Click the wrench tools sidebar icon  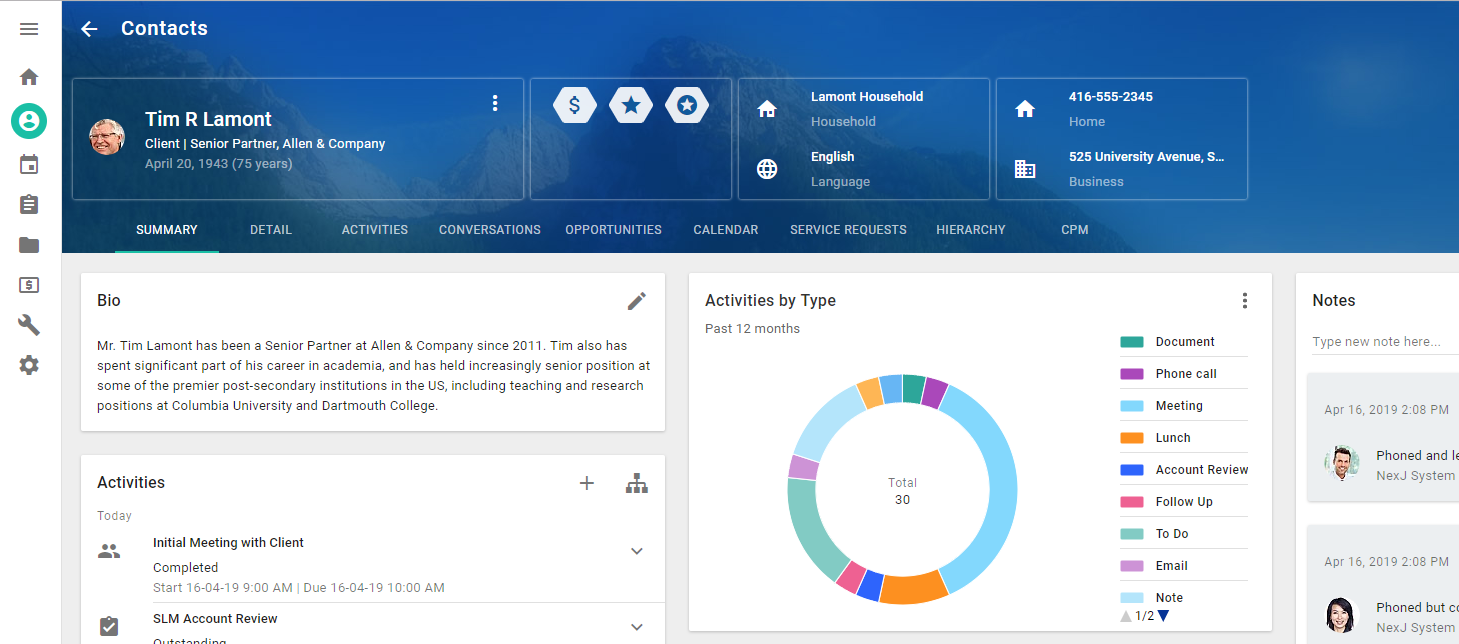pos(29,325)
